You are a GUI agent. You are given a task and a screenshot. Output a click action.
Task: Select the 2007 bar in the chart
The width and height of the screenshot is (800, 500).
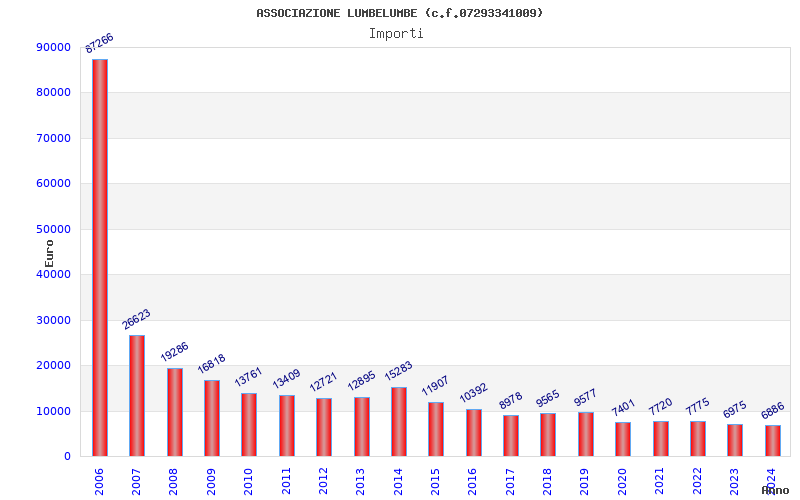(x=137, y=395)
